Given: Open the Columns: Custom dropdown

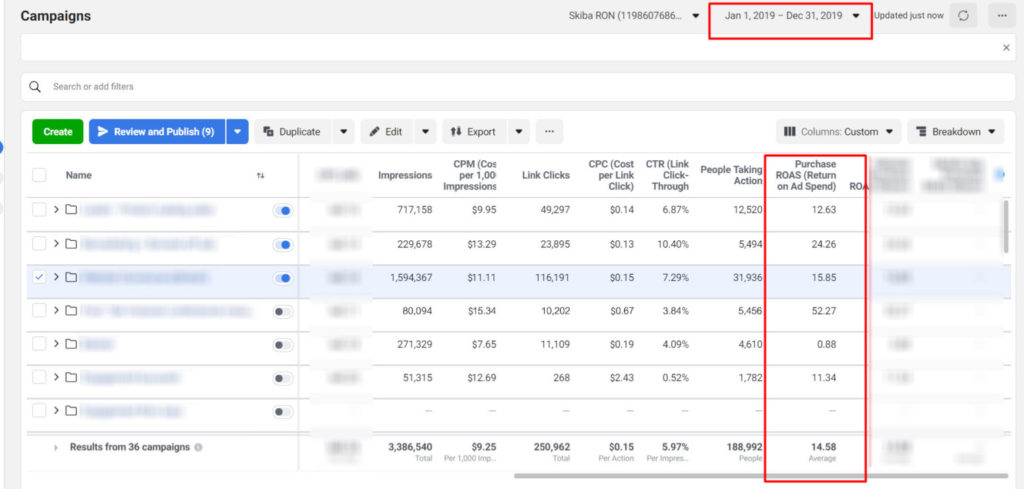Looking at the screenshot, I should click(x=838, y=132).
